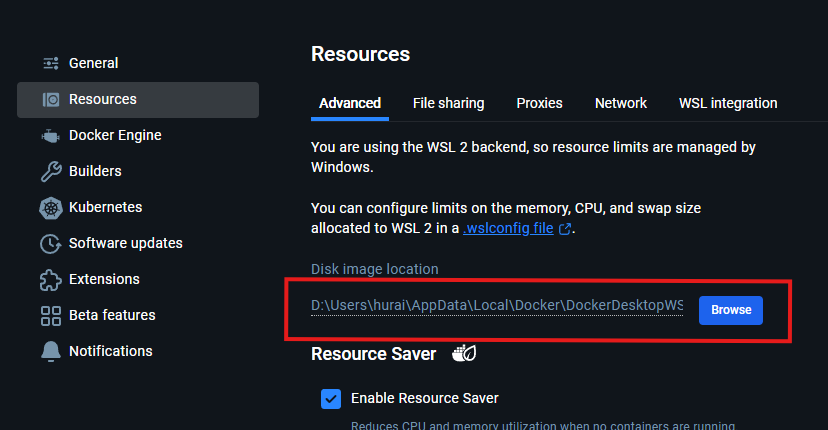
Task: Click the Browse button for disk image
Action: 731,310
